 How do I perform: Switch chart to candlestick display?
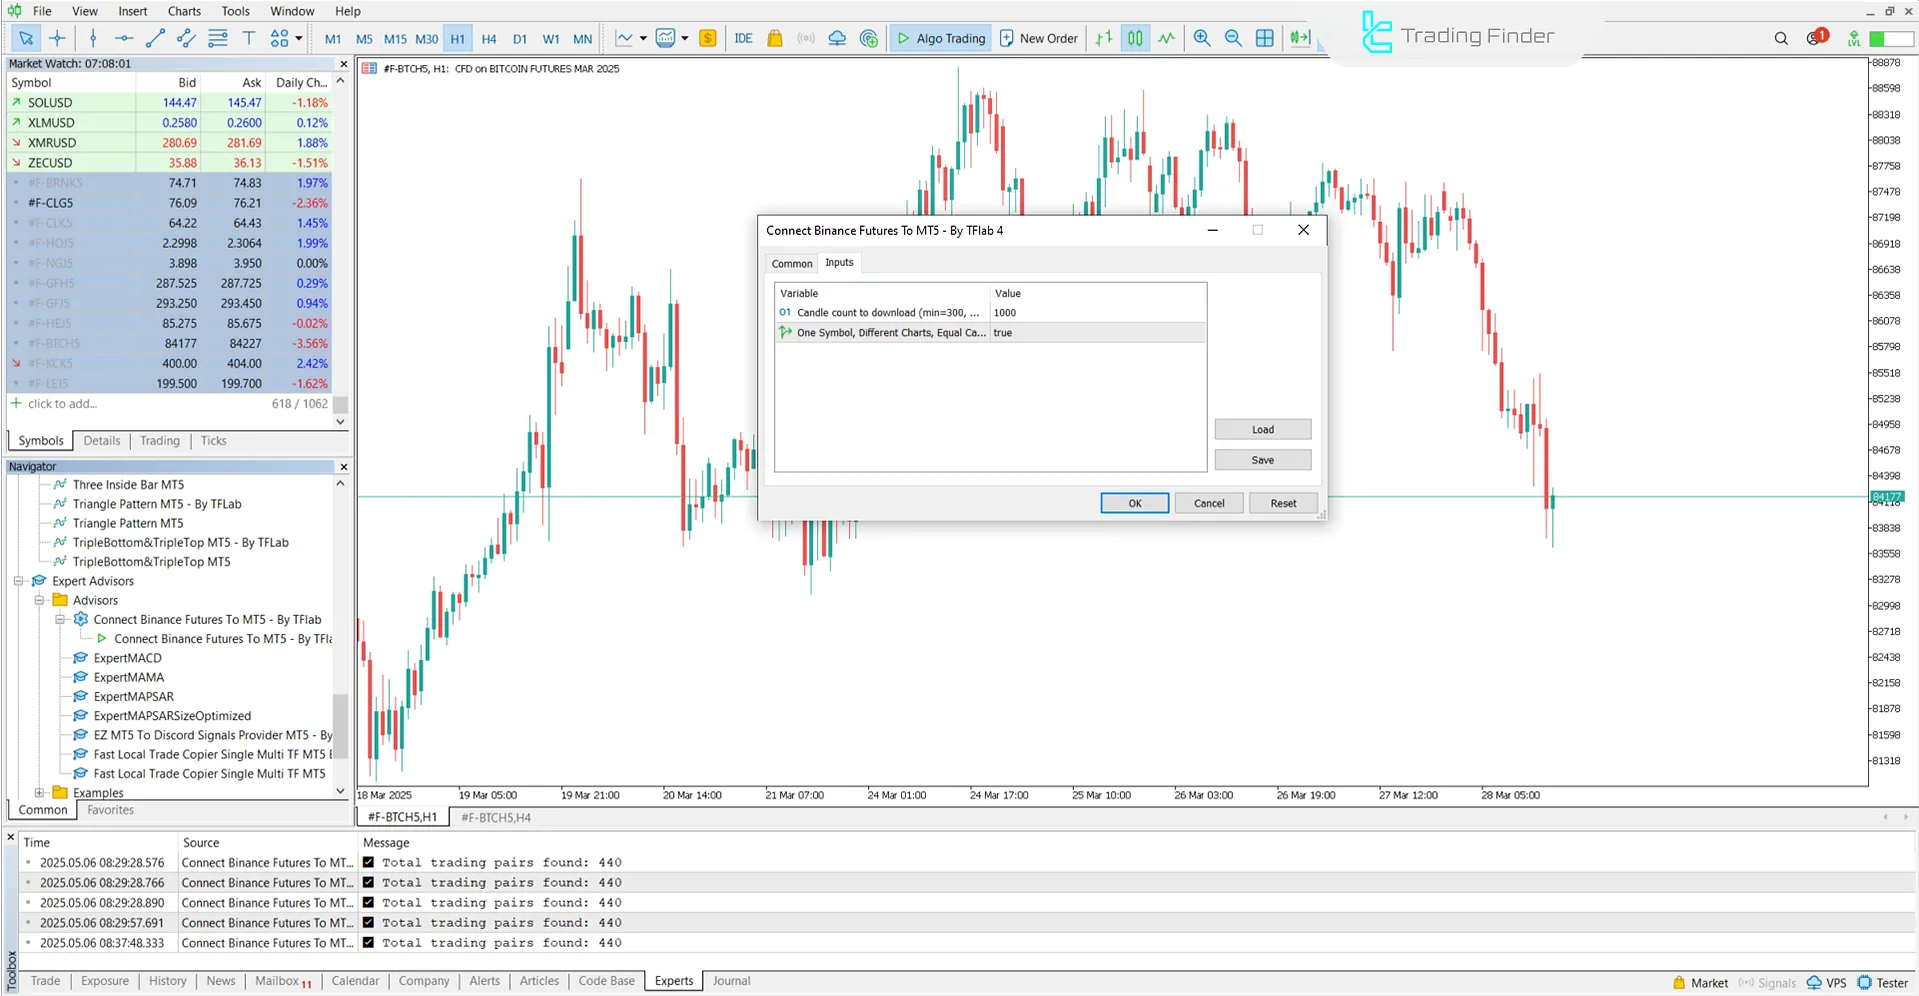tap(1135, 38)
